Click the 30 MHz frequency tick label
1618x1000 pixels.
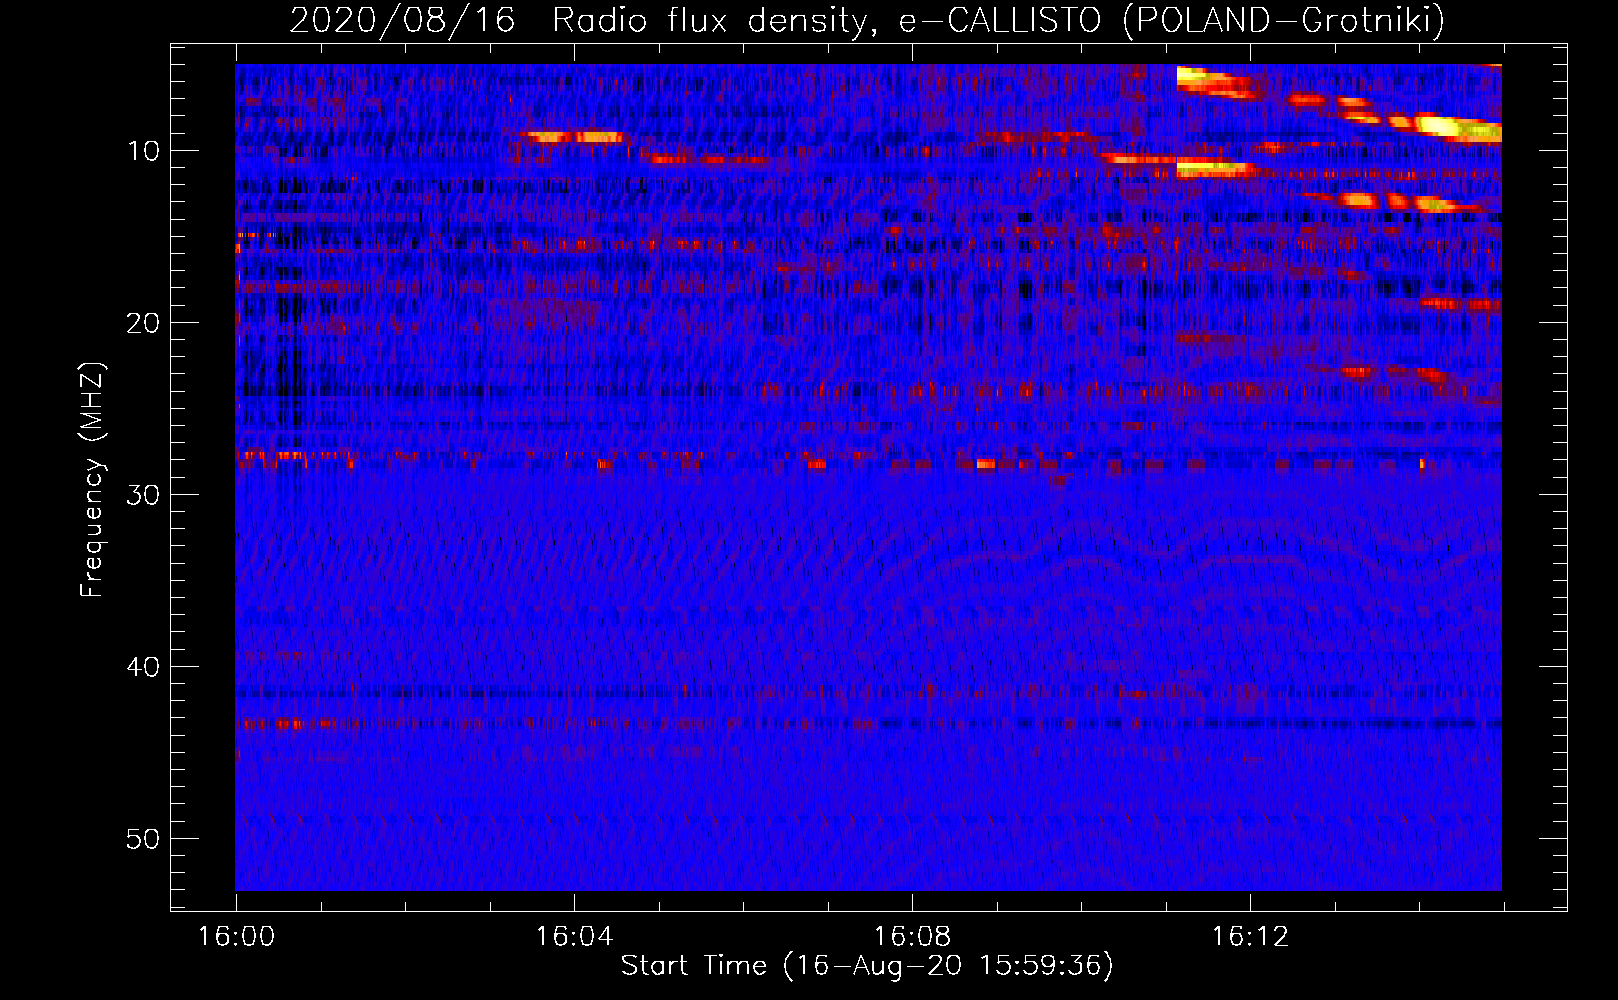click(143, 496)
